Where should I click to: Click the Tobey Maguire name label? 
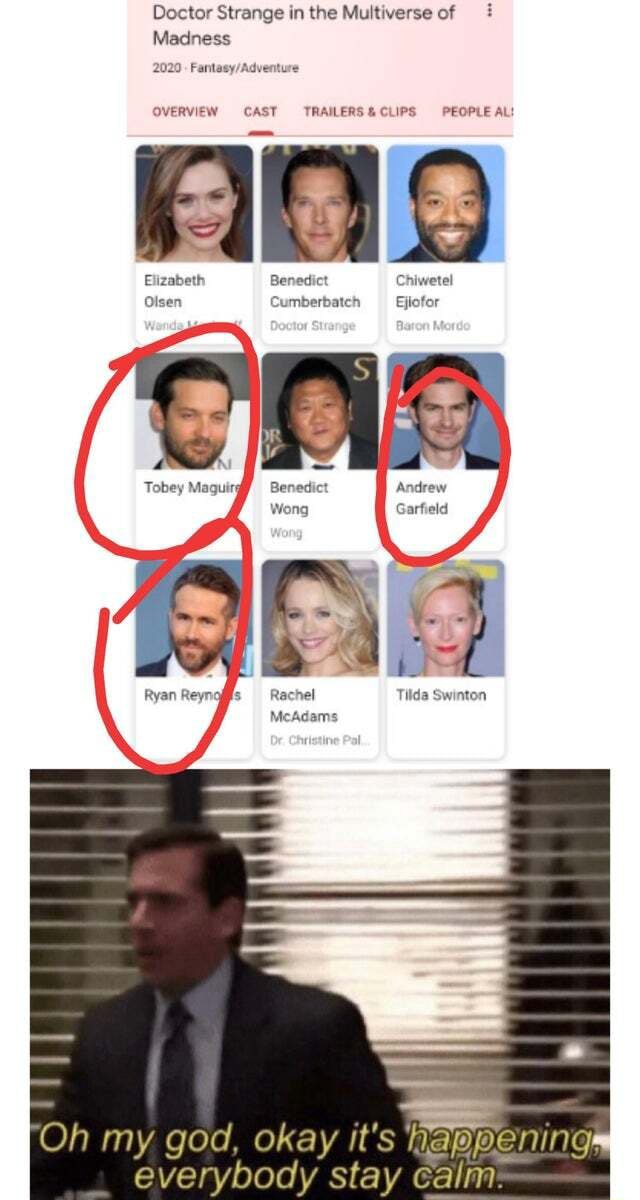(193, 488)
